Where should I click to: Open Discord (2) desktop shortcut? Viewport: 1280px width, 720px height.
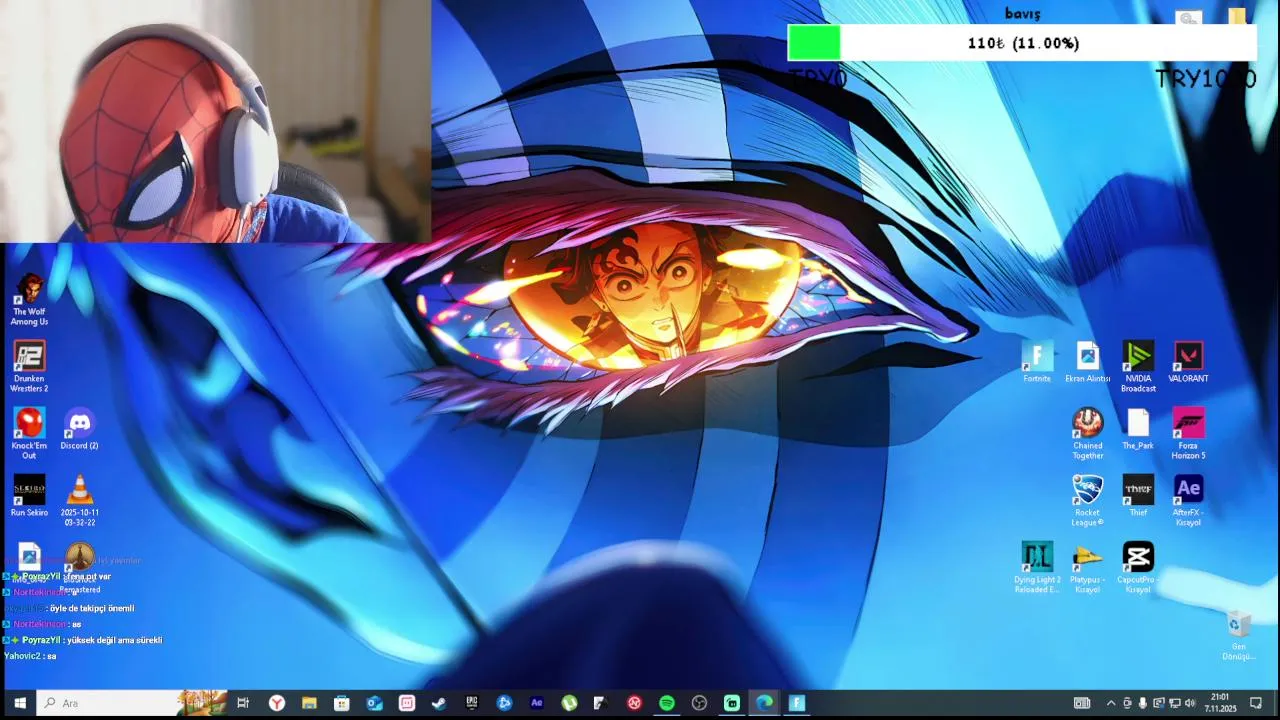(79, 428)
